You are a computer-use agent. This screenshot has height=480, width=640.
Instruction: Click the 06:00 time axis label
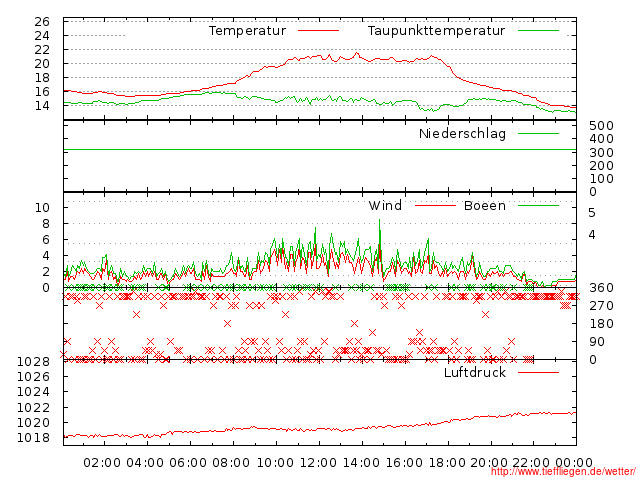point(188,463)
